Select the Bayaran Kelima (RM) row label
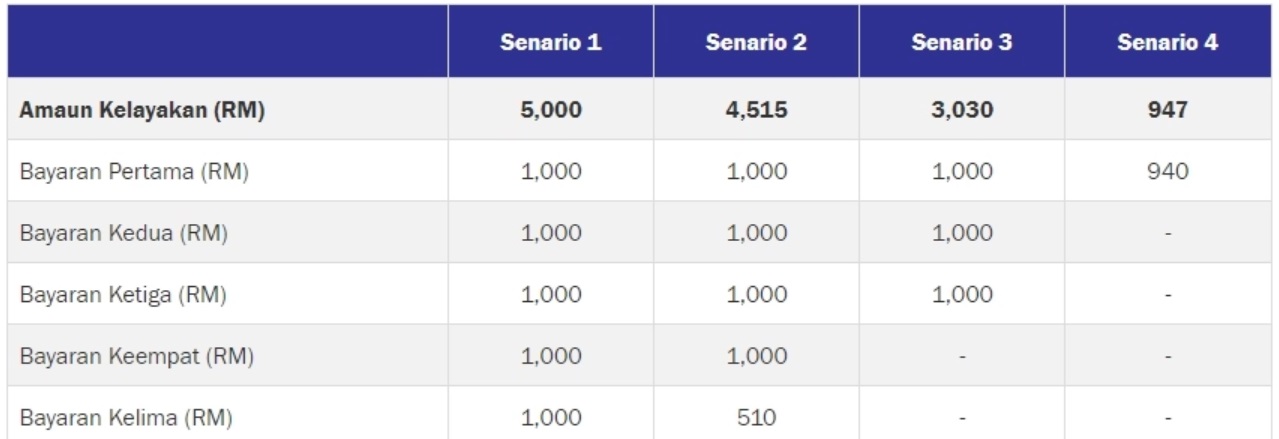The width and height of the screenshot is (1279, 439). coord(126,418)
